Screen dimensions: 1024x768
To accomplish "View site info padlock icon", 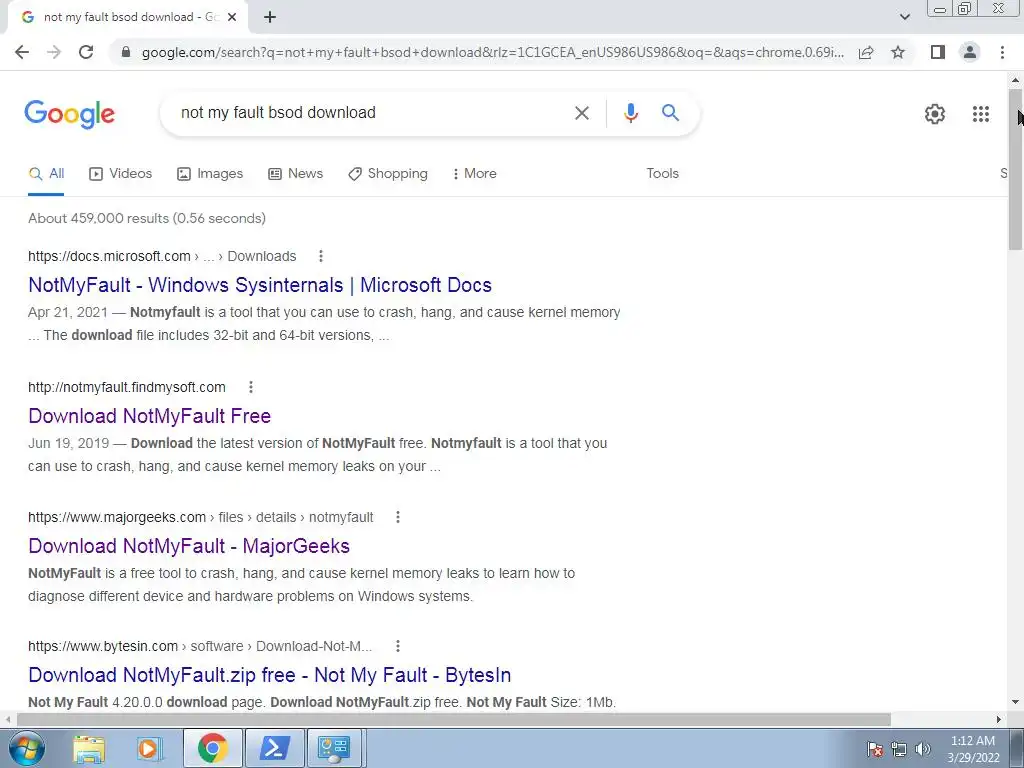I will tap(126, 52).
